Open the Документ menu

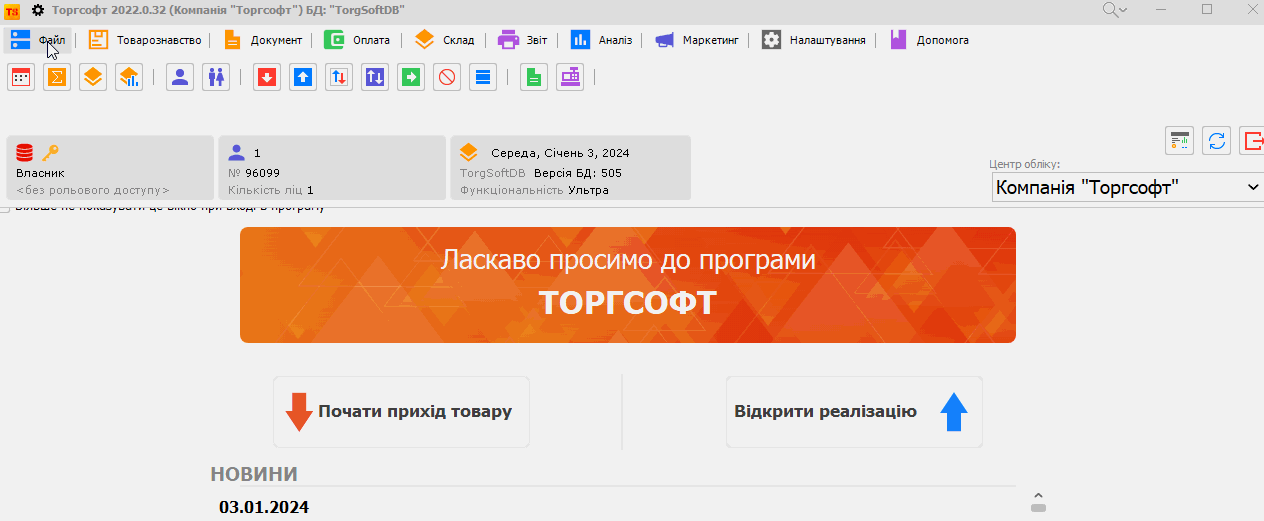coord(262,40)
